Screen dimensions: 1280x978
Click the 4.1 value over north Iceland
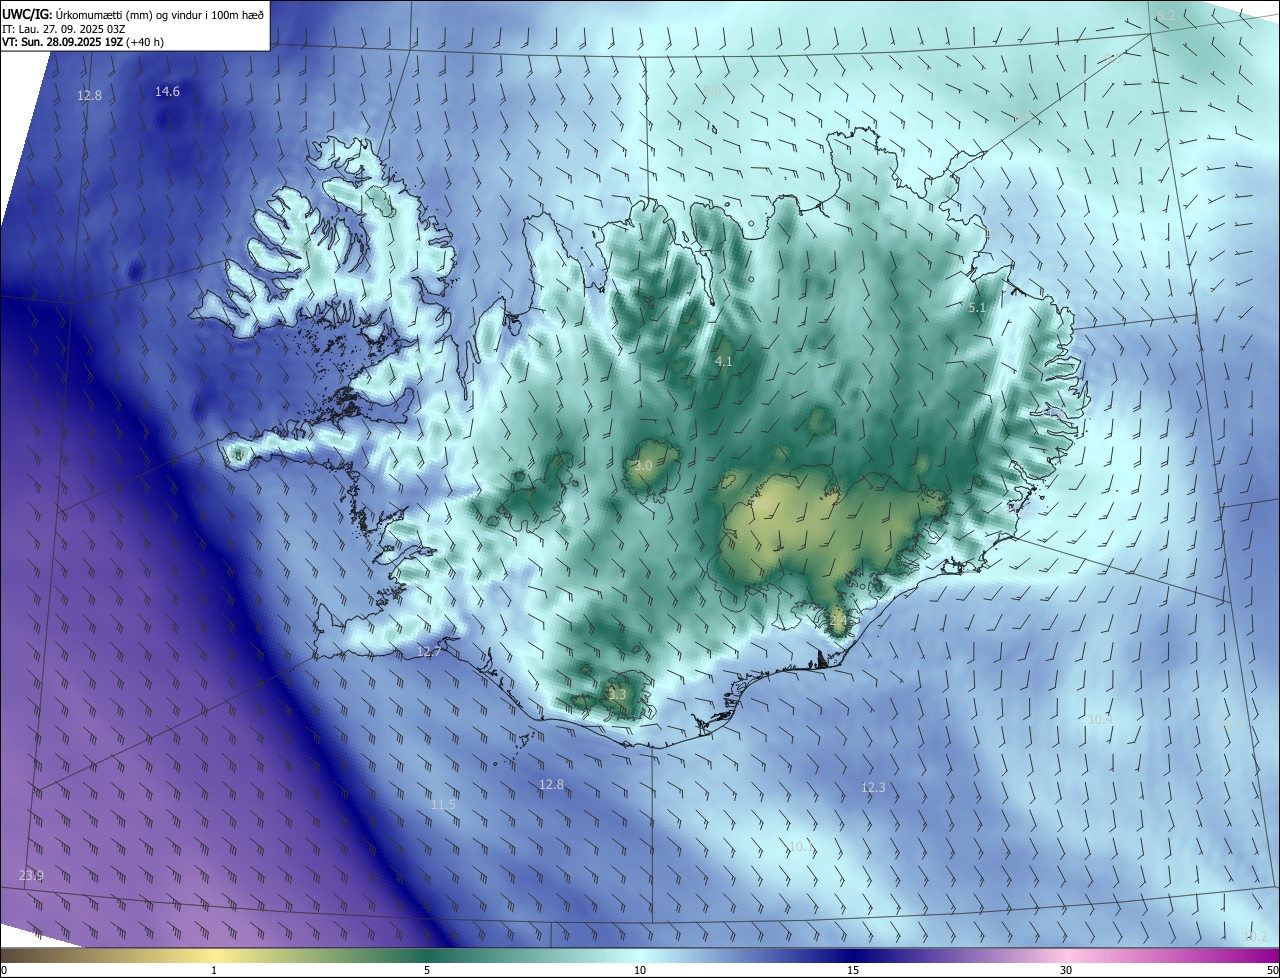pyautogui.click(x=724, y=362)
